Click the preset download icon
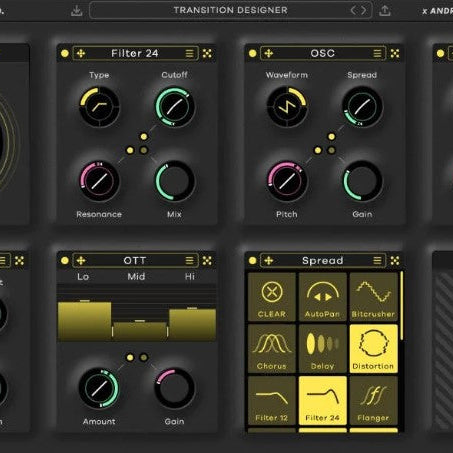The height and width of the screenshot is (453, 453). (77, 11)
